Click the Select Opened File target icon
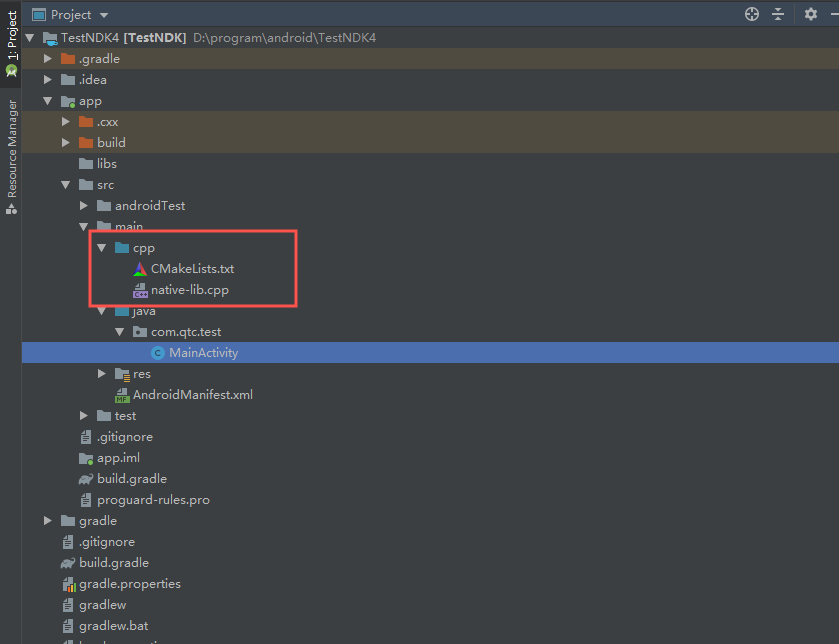839x644 pixels. 751,14
